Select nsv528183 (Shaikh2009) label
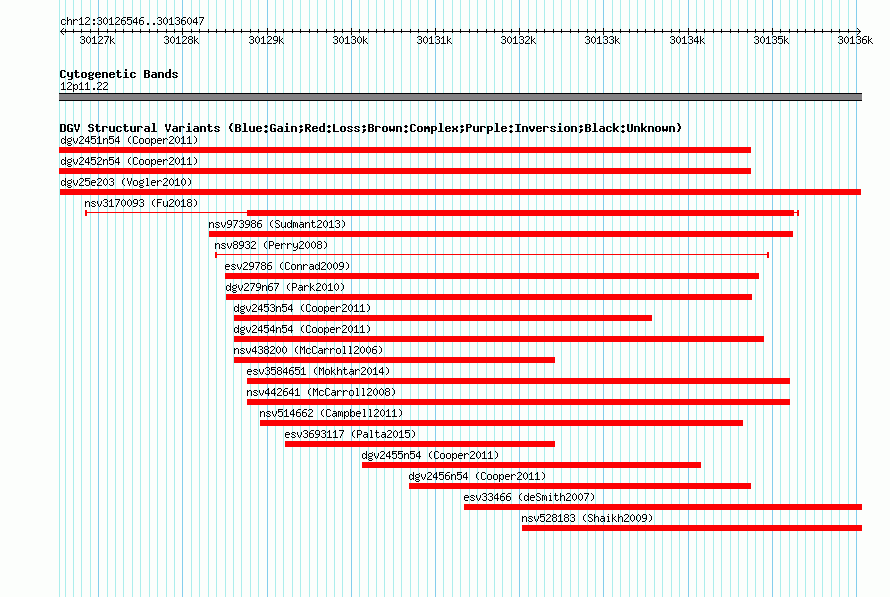Image resolution: width=890 pixels, height=597 pixels. (x=587, y=518)
